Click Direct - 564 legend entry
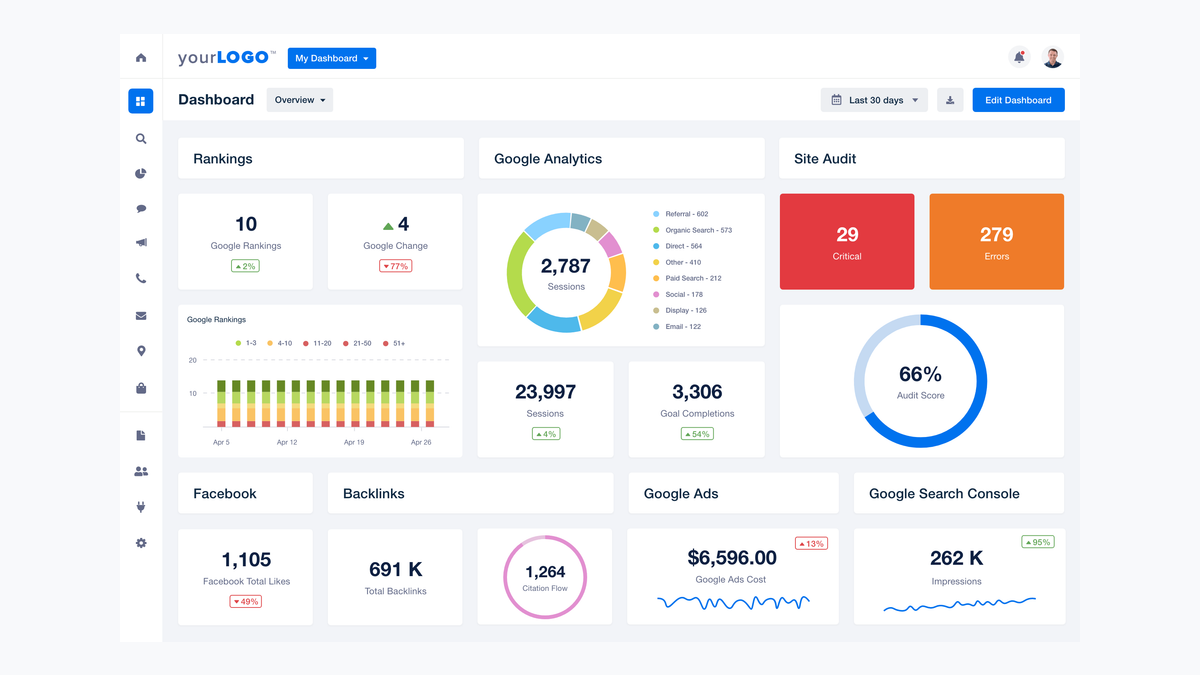 (x=678, y=246)
